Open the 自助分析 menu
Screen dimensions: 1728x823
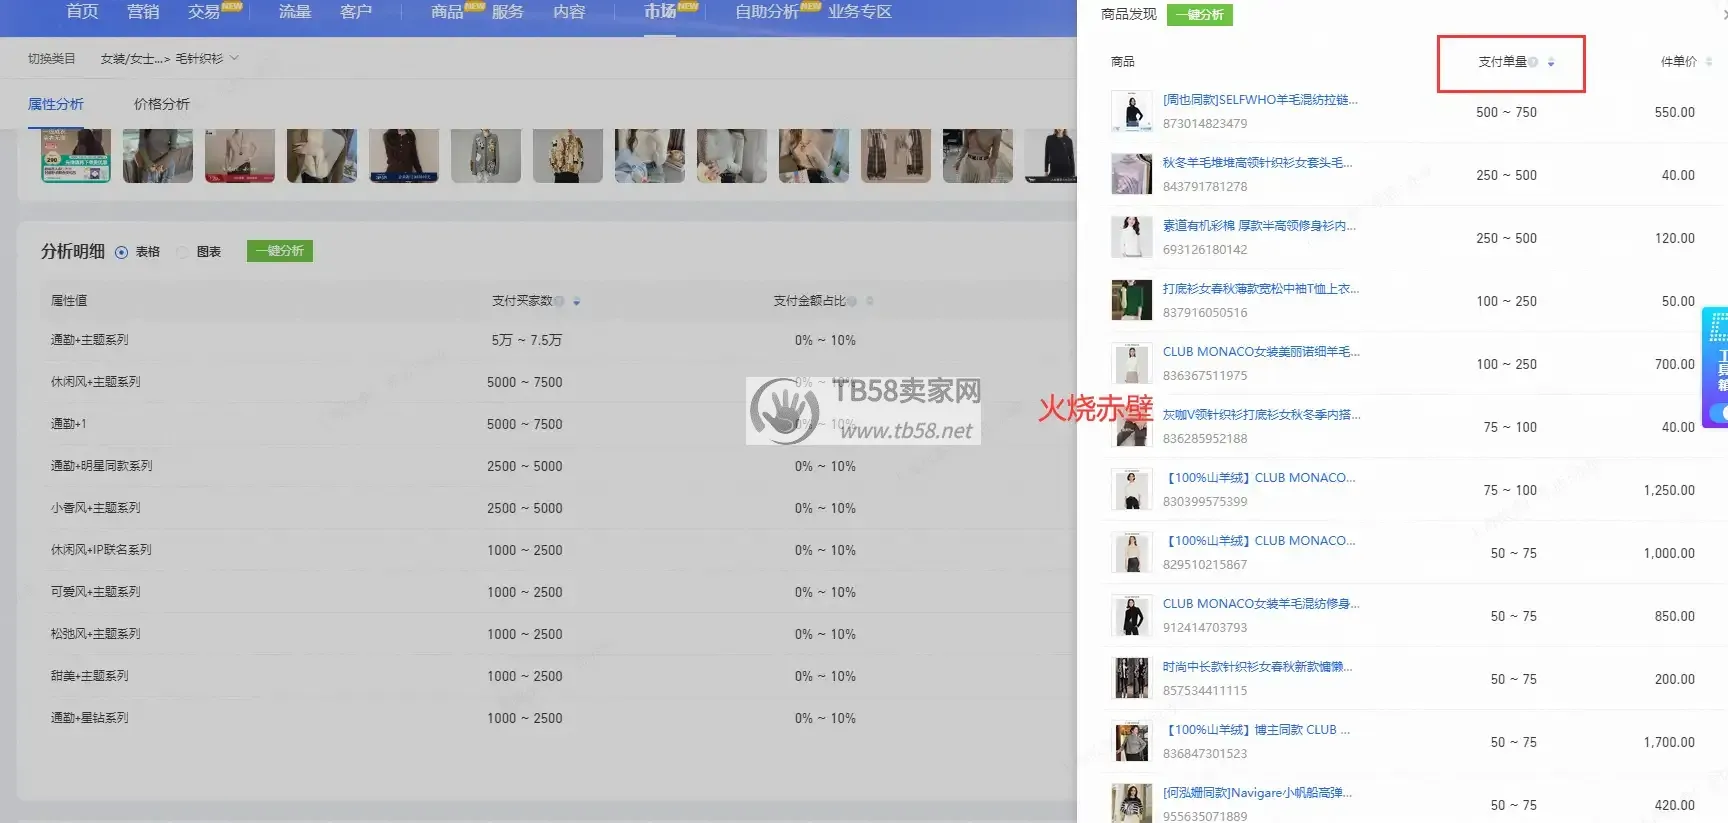point(767,12)
